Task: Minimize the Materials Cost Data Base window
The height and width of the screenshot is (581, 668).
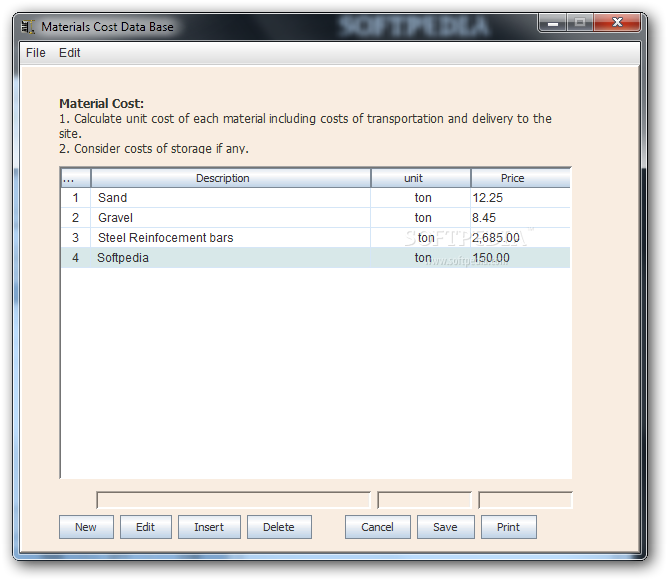Action: tap(553, 23)
